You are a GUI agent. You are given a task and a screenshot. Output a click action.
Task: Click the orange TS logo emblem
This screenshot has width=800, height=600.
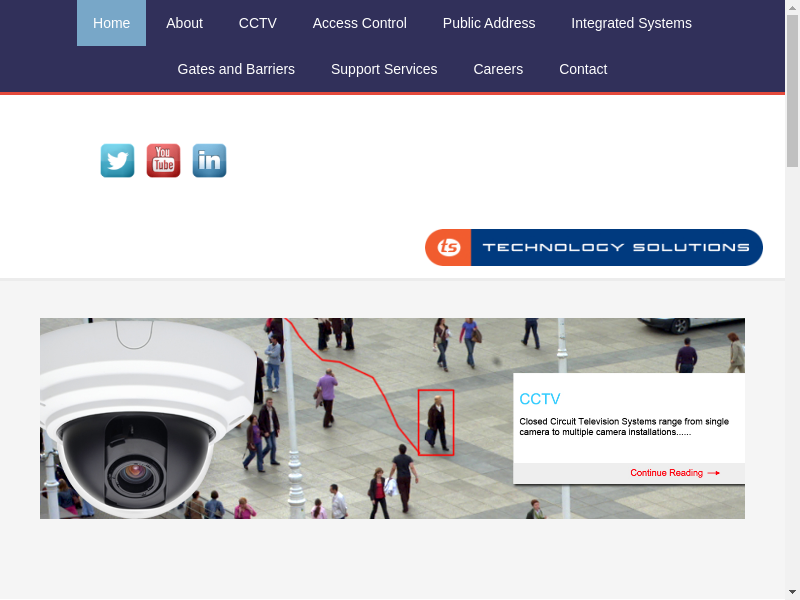pos(449,248)
